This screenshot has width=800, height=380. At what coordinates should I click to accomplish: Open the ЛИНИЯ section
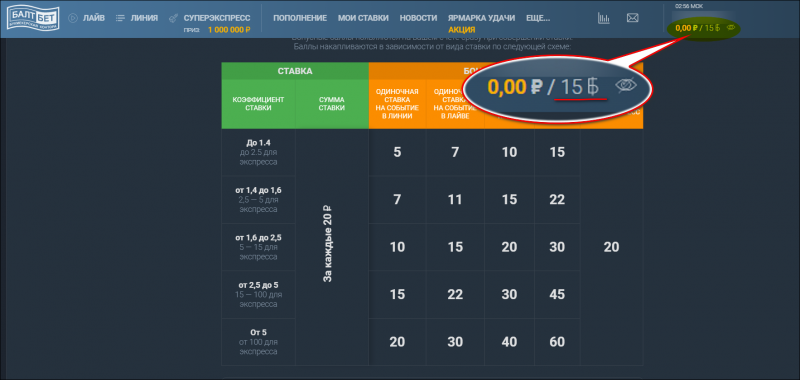point(144,18)
